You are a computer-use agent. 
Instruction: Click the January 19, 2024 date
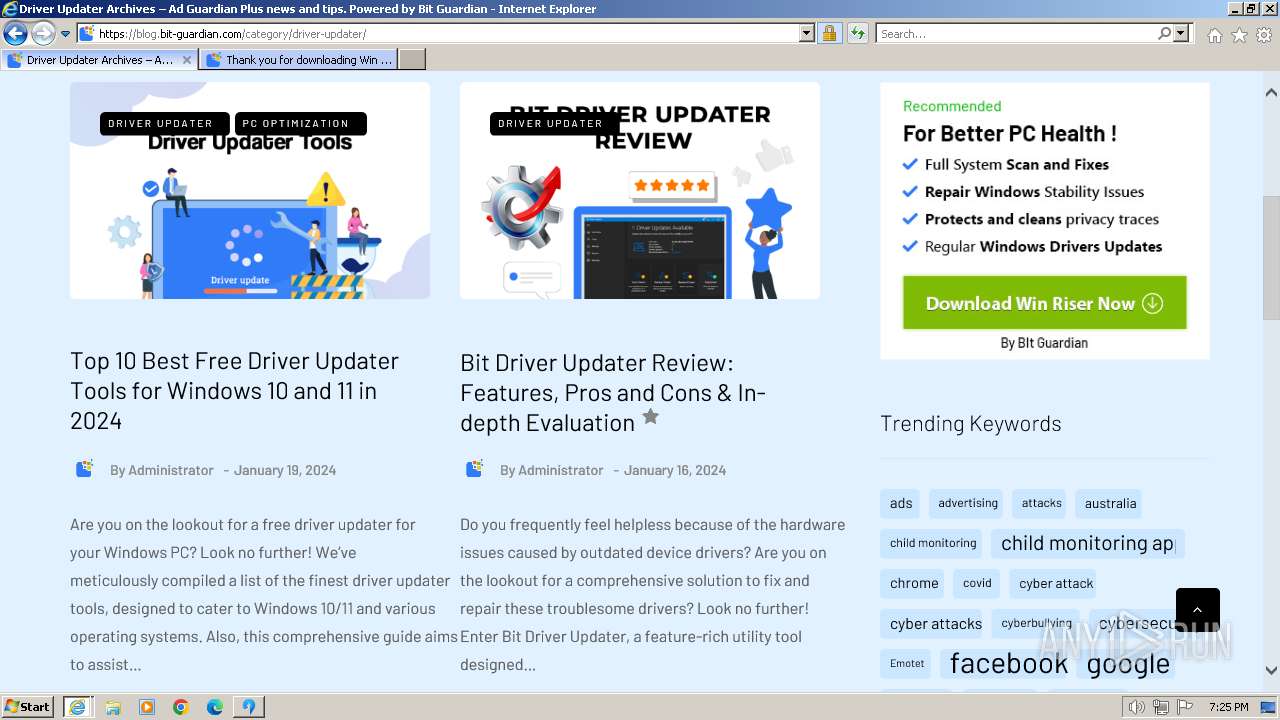285,470
